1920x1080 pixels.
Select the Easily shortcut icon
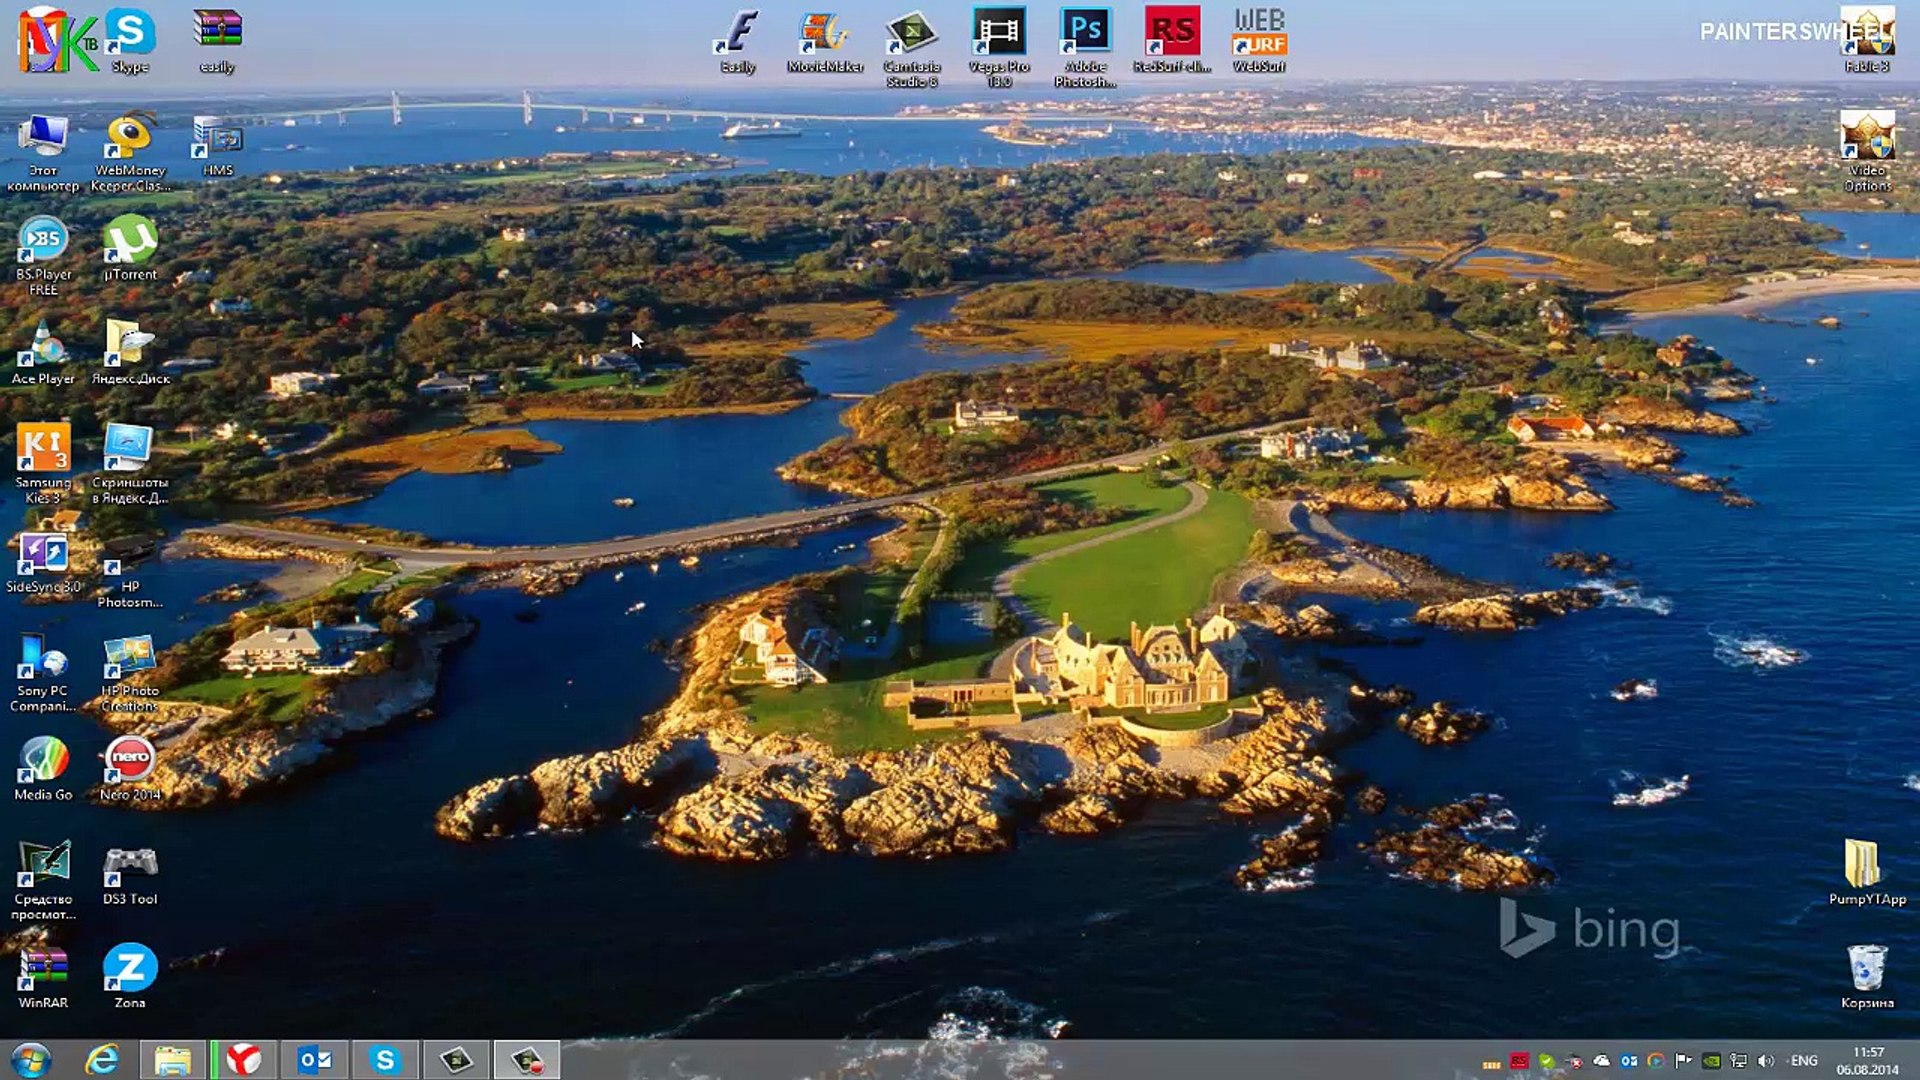(x=738, y=40)
